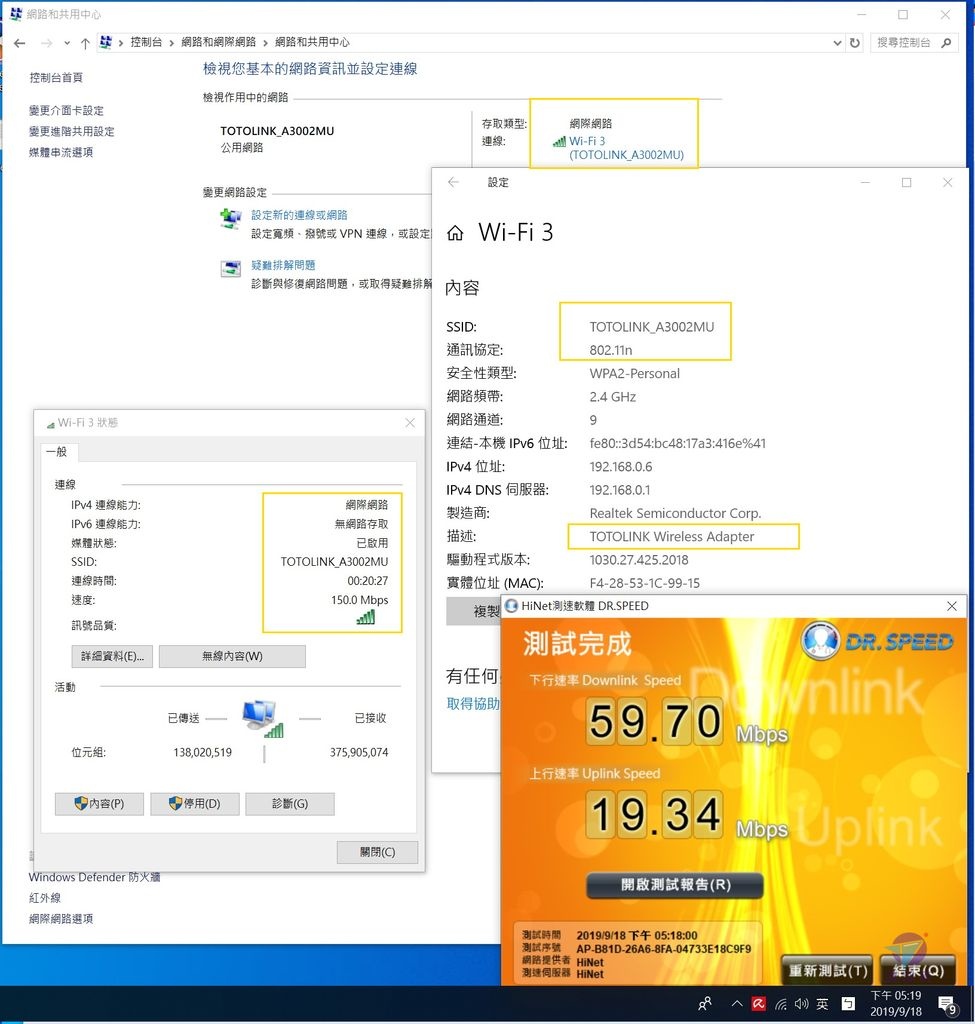Click the home icon in Settings
Image resolution: width=975 pixels, height=1024 pixels.
(x=455, y=233)
